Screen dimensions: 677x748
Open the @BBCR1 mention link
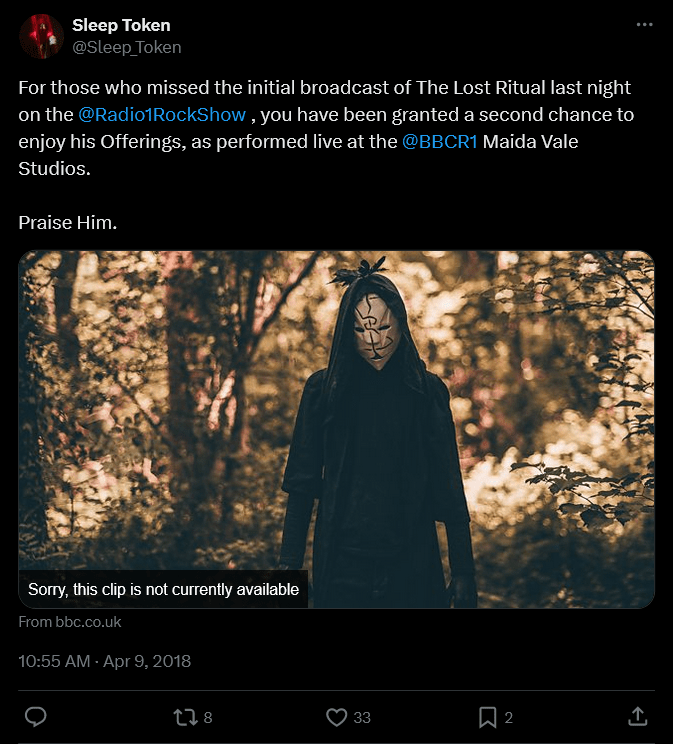pos(441,142)
